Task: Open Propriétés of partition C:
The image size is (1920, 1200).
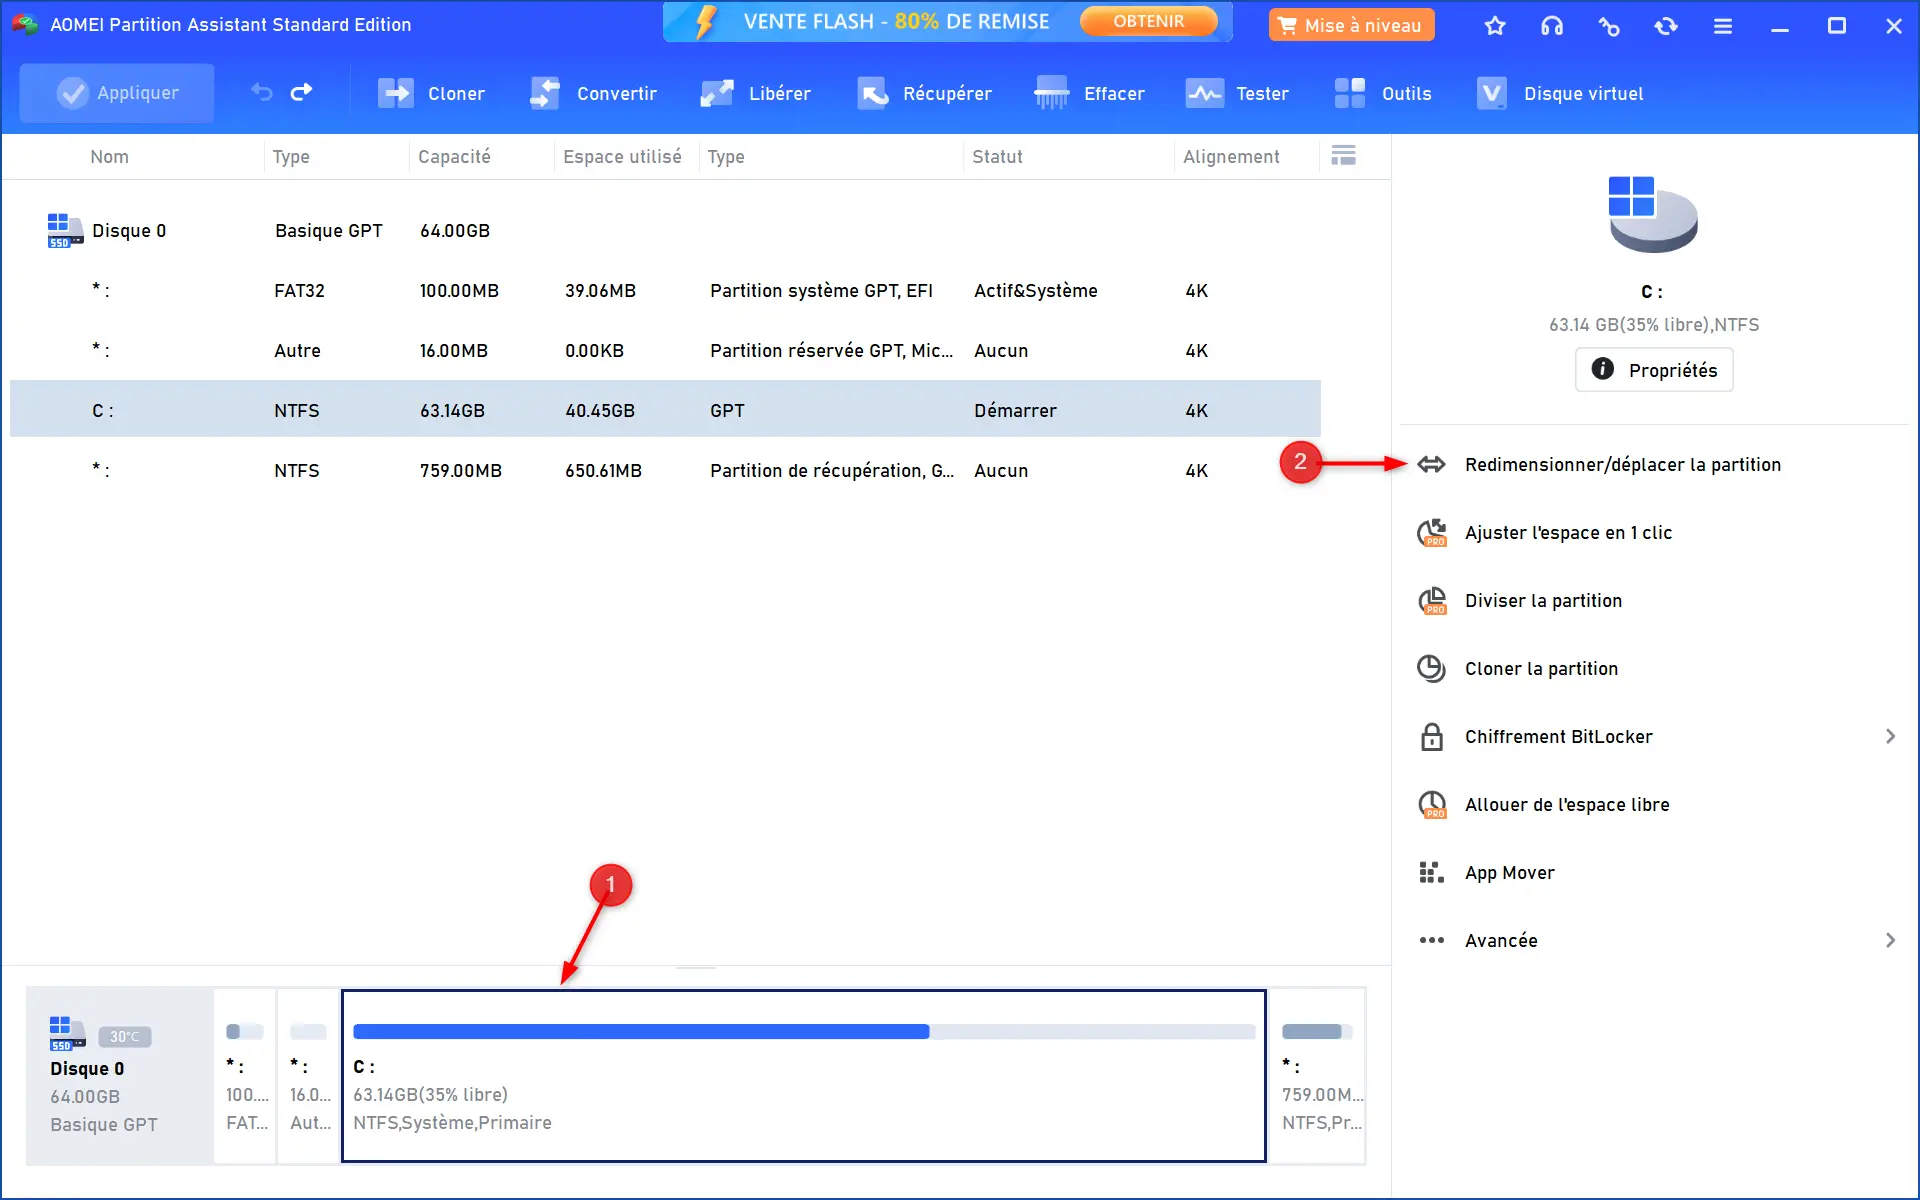Action: (1654, 370)
